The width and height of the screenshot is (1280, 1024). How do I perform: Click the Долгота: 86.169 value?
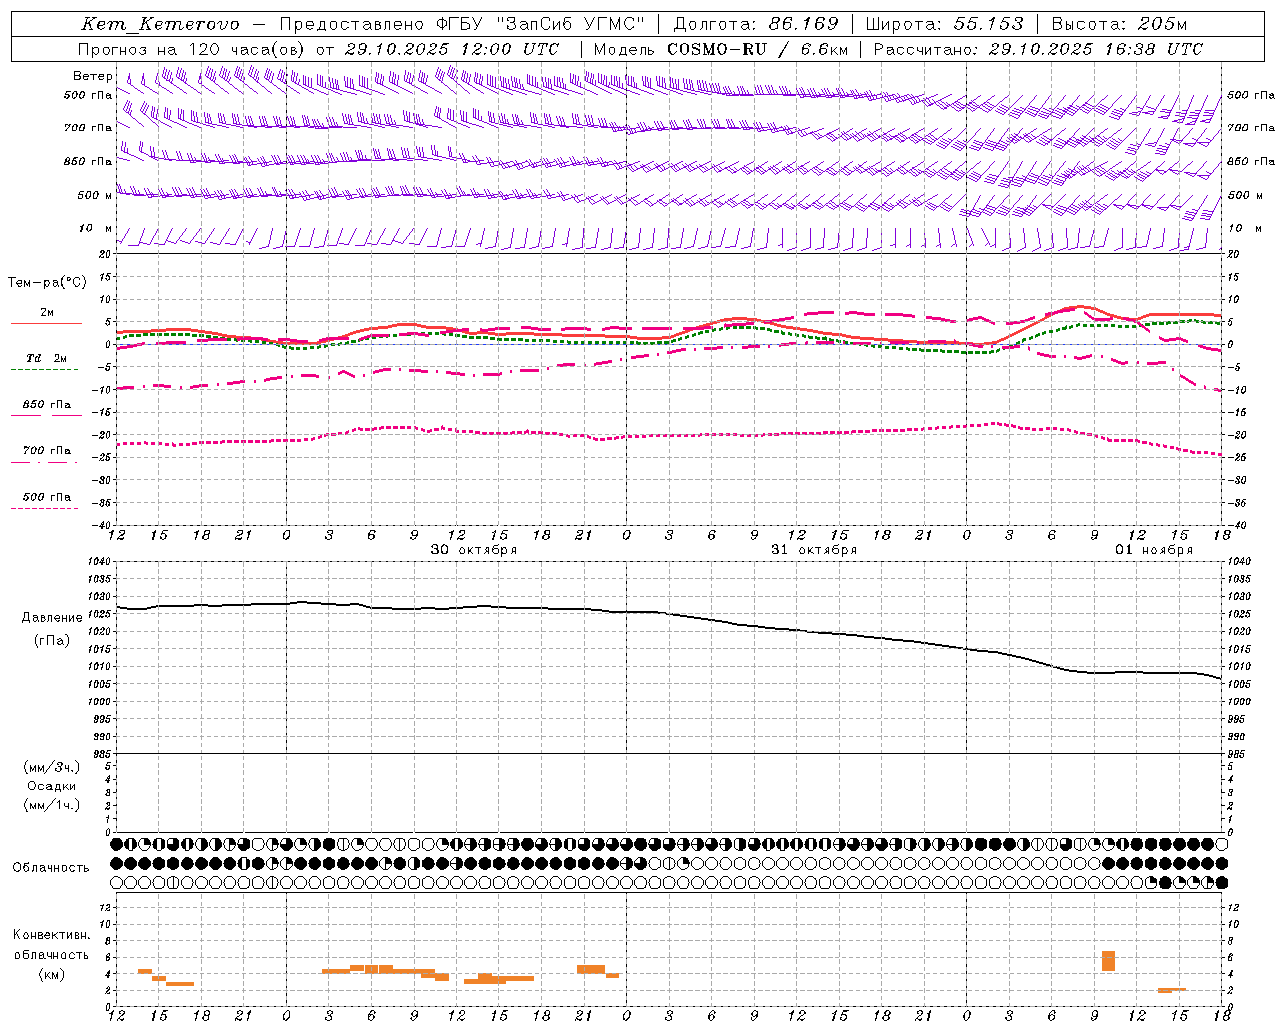(755, 24)
